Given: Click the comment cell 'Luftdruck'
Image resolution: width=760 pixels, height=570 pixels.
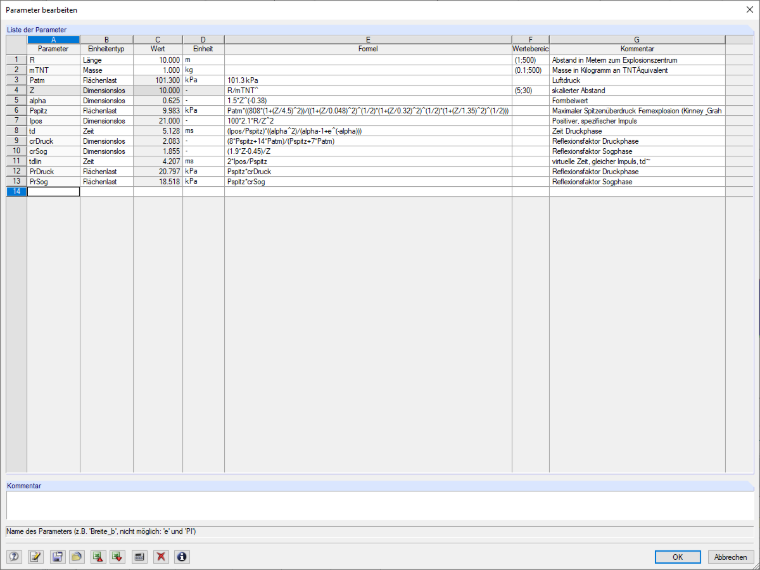Looking at the screenshot, I should pyautogui.click(x=637, y=80).
